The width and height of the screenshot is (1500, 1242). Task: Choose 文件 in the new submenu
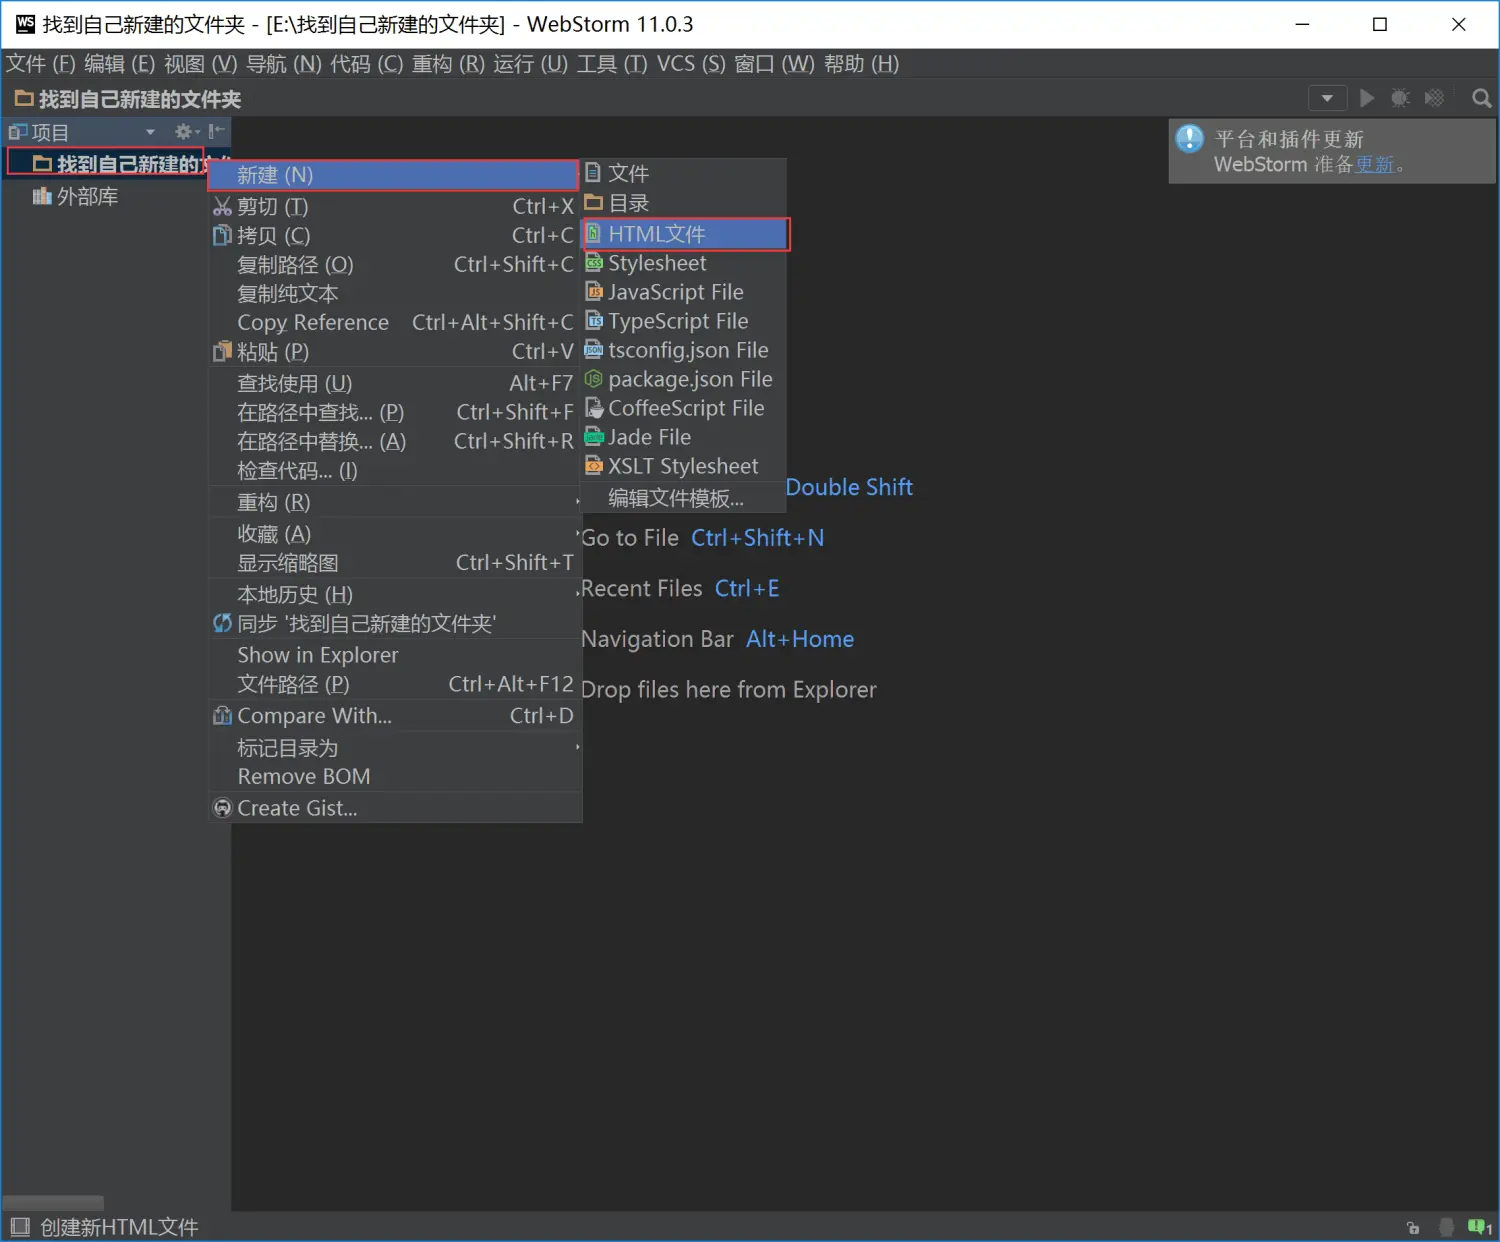pyautogui.click(x=684, y=173)
